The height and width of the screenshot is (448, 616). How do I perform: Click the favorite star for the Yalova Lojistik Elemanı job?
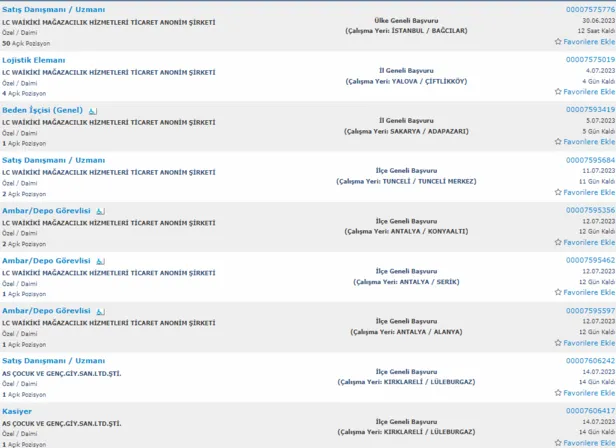[x=558, y=92]
